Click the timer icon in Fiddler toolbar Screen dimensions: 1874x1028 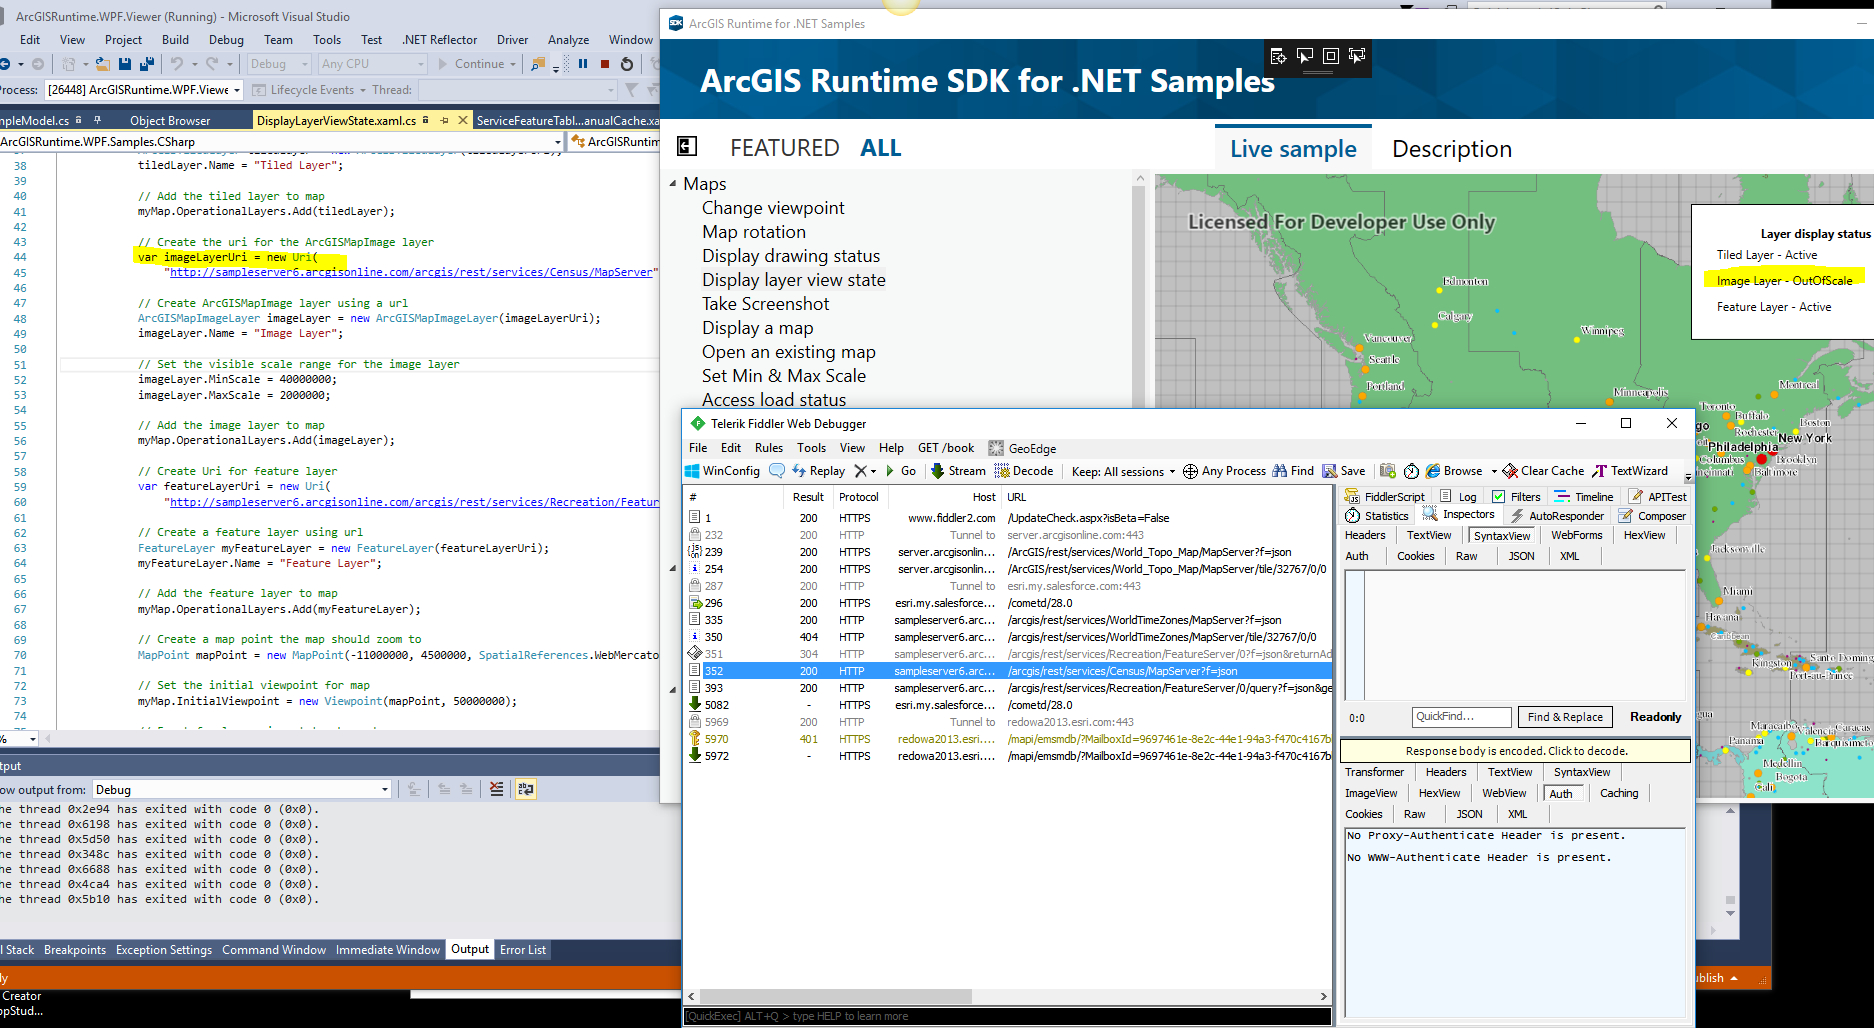(x=1411, y=471)
